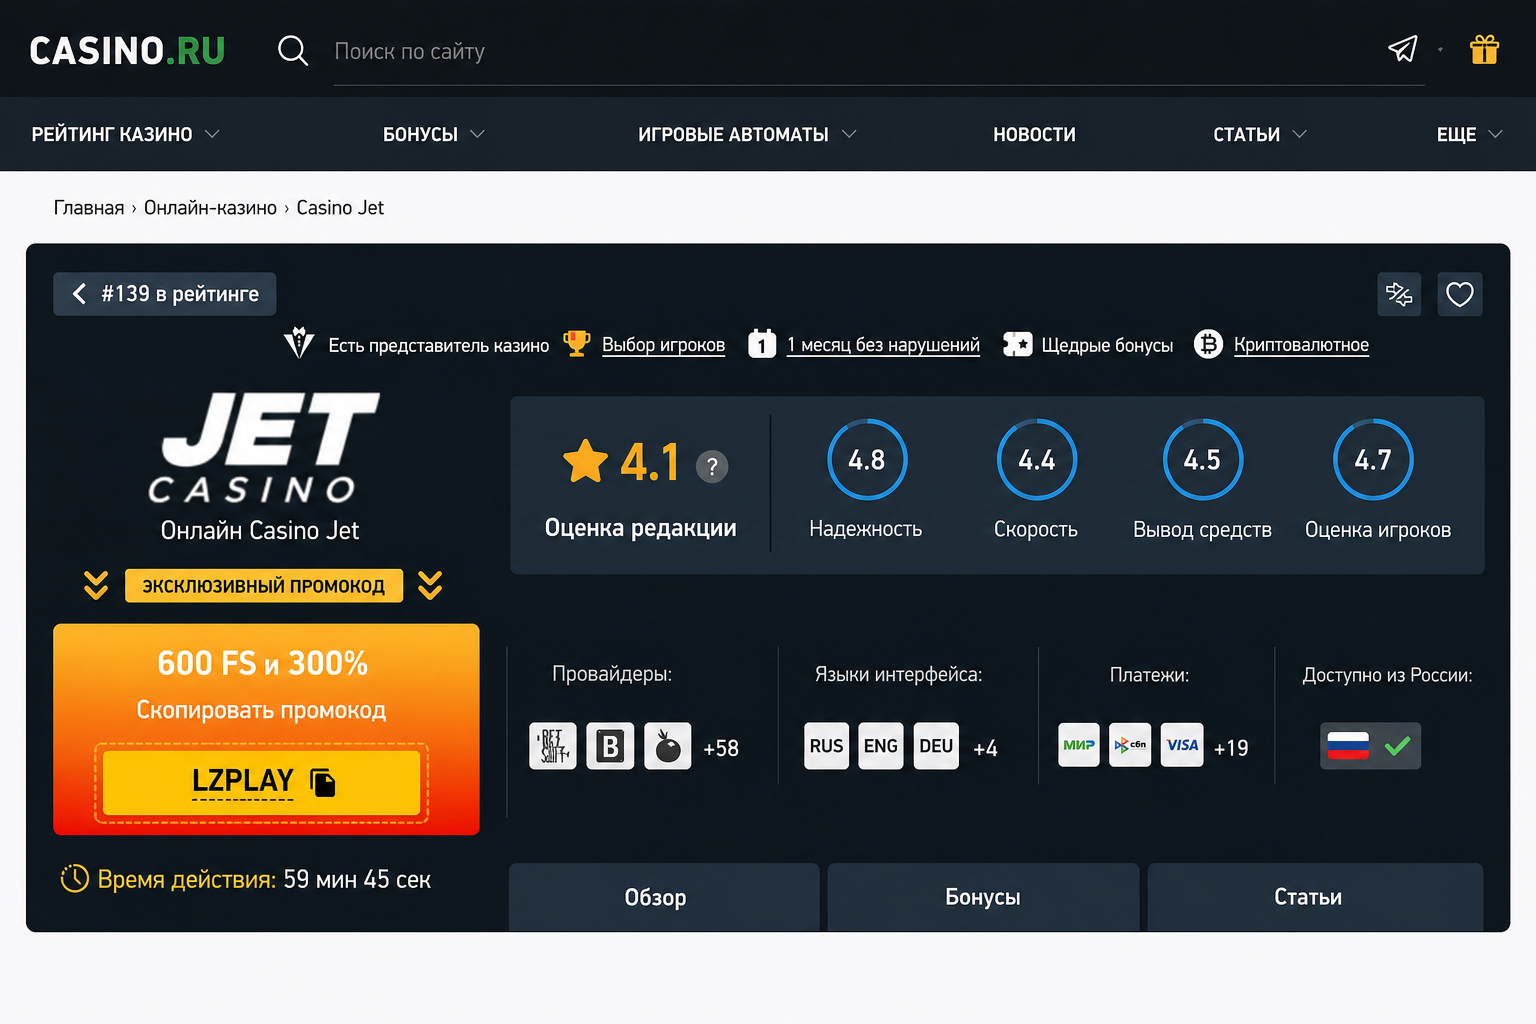Go back via #139 в рейтинге button
The width and height of the screenshot is (1536, 1024).
point(165,294)
